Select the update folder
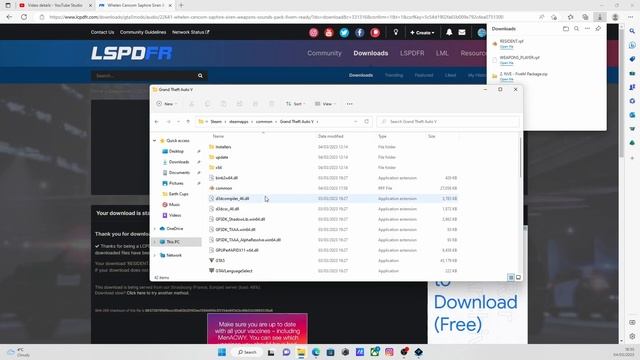Image resolution: width=640 pixels, height=360 pixels. tap(222, 157)
